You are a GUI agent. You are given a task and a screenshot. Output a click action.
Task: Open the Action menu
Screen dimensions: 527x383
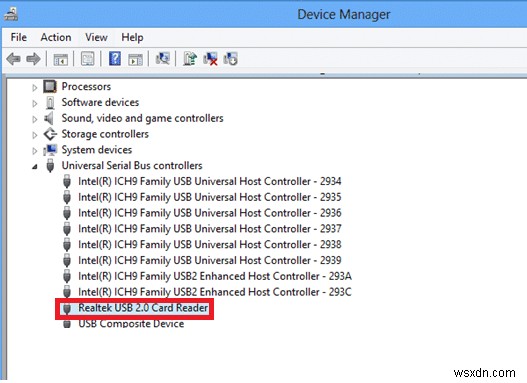coord(56,37)
